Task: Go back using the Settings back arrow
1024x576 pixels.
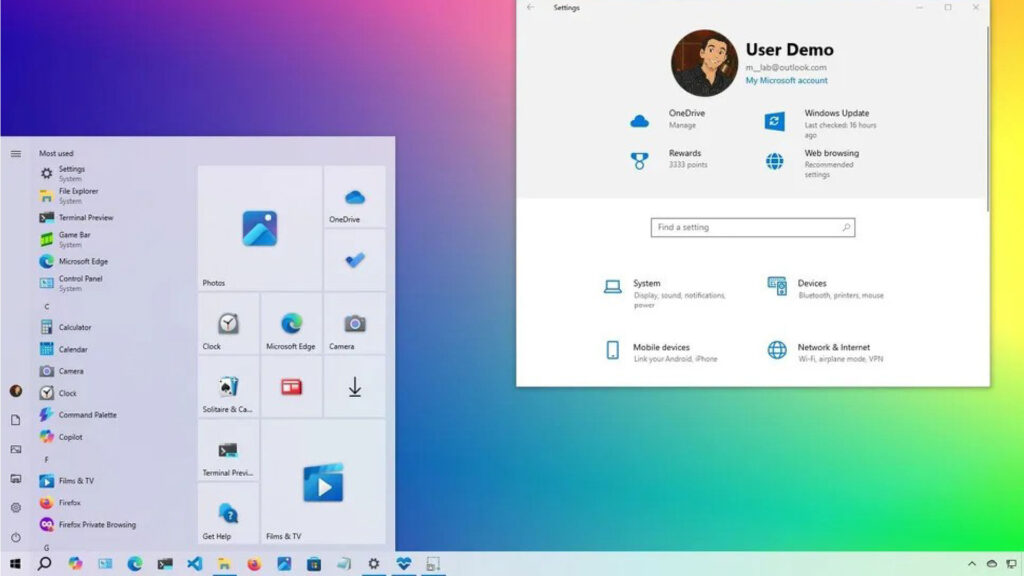Action: point(530,8)
